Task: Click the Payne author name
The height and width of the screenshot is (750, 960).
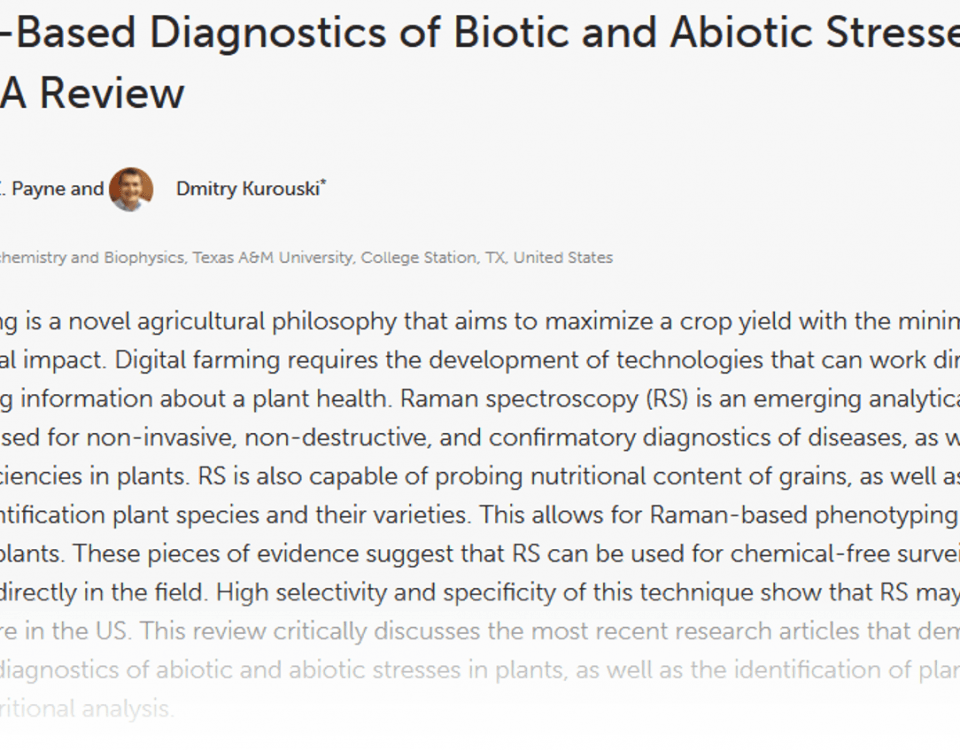Action: (x=39, y=189)
